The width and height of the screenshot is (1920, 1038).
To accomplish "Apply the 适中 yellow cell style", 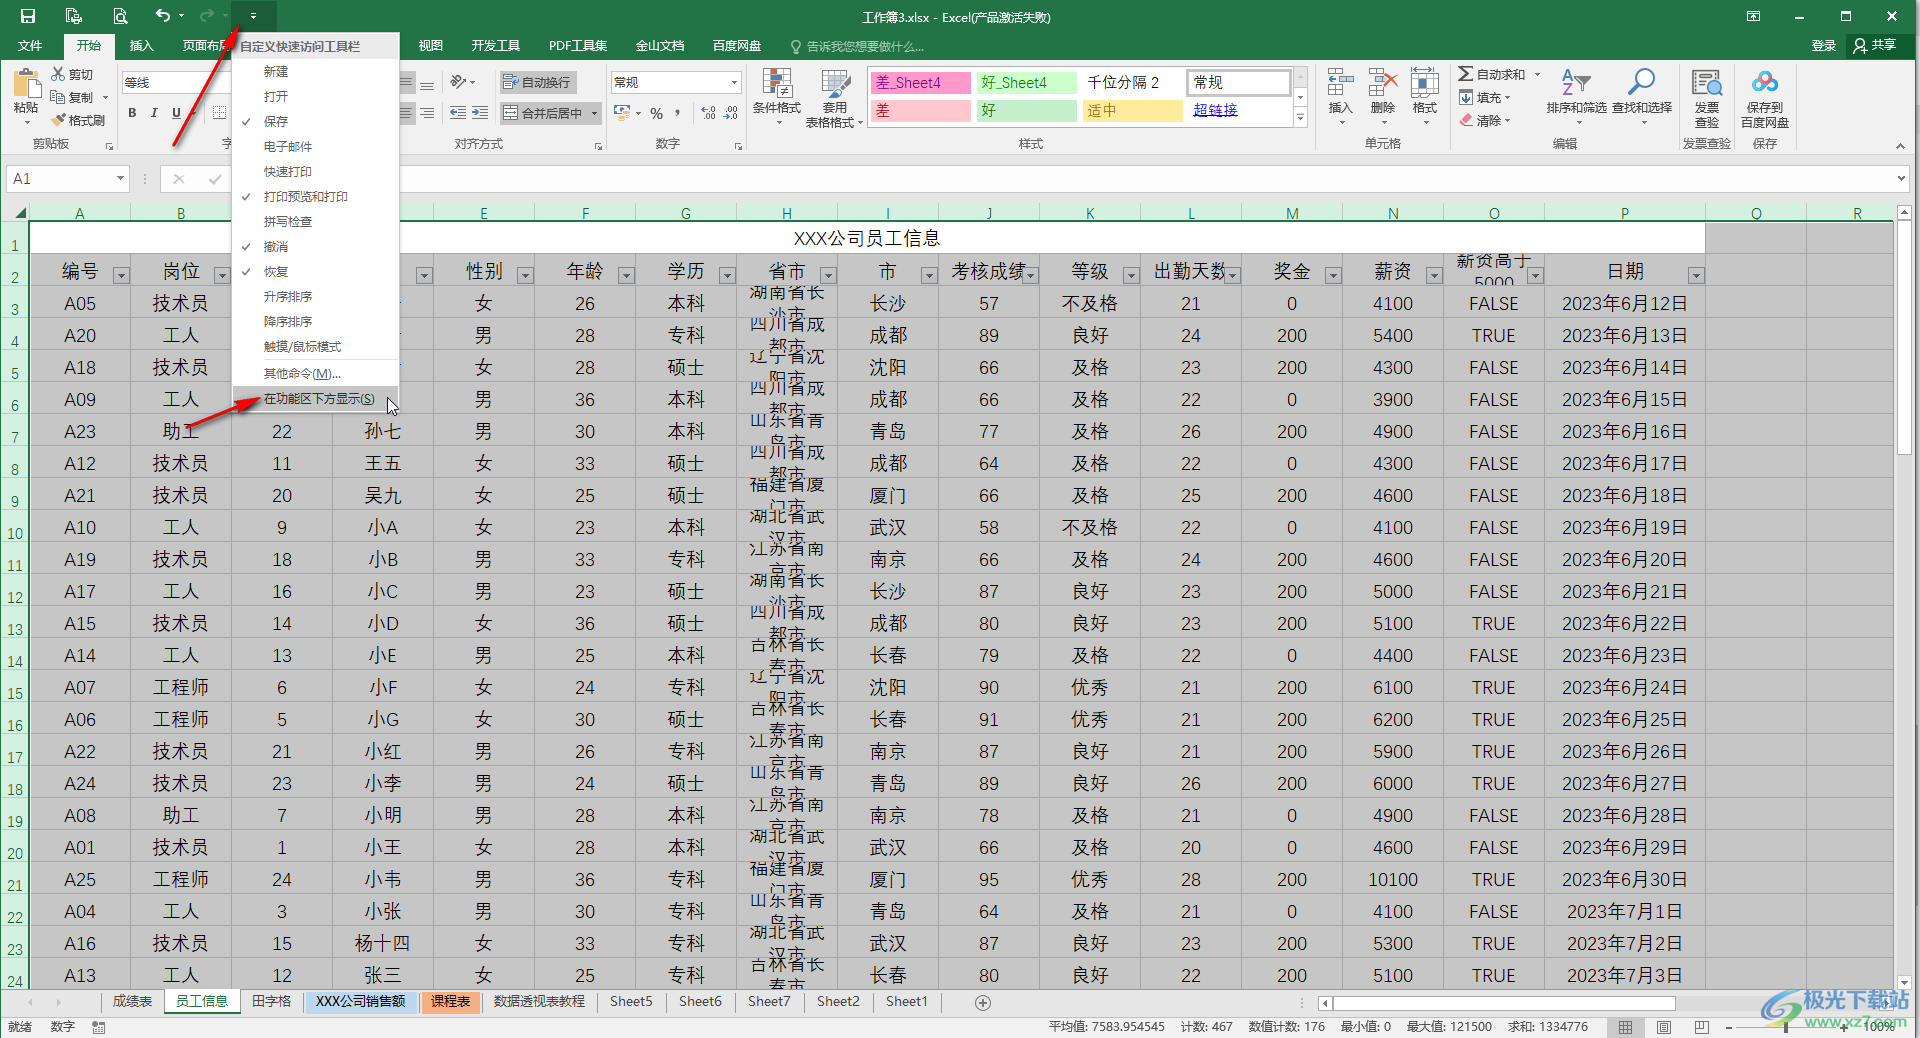I will coord(1133,110).
